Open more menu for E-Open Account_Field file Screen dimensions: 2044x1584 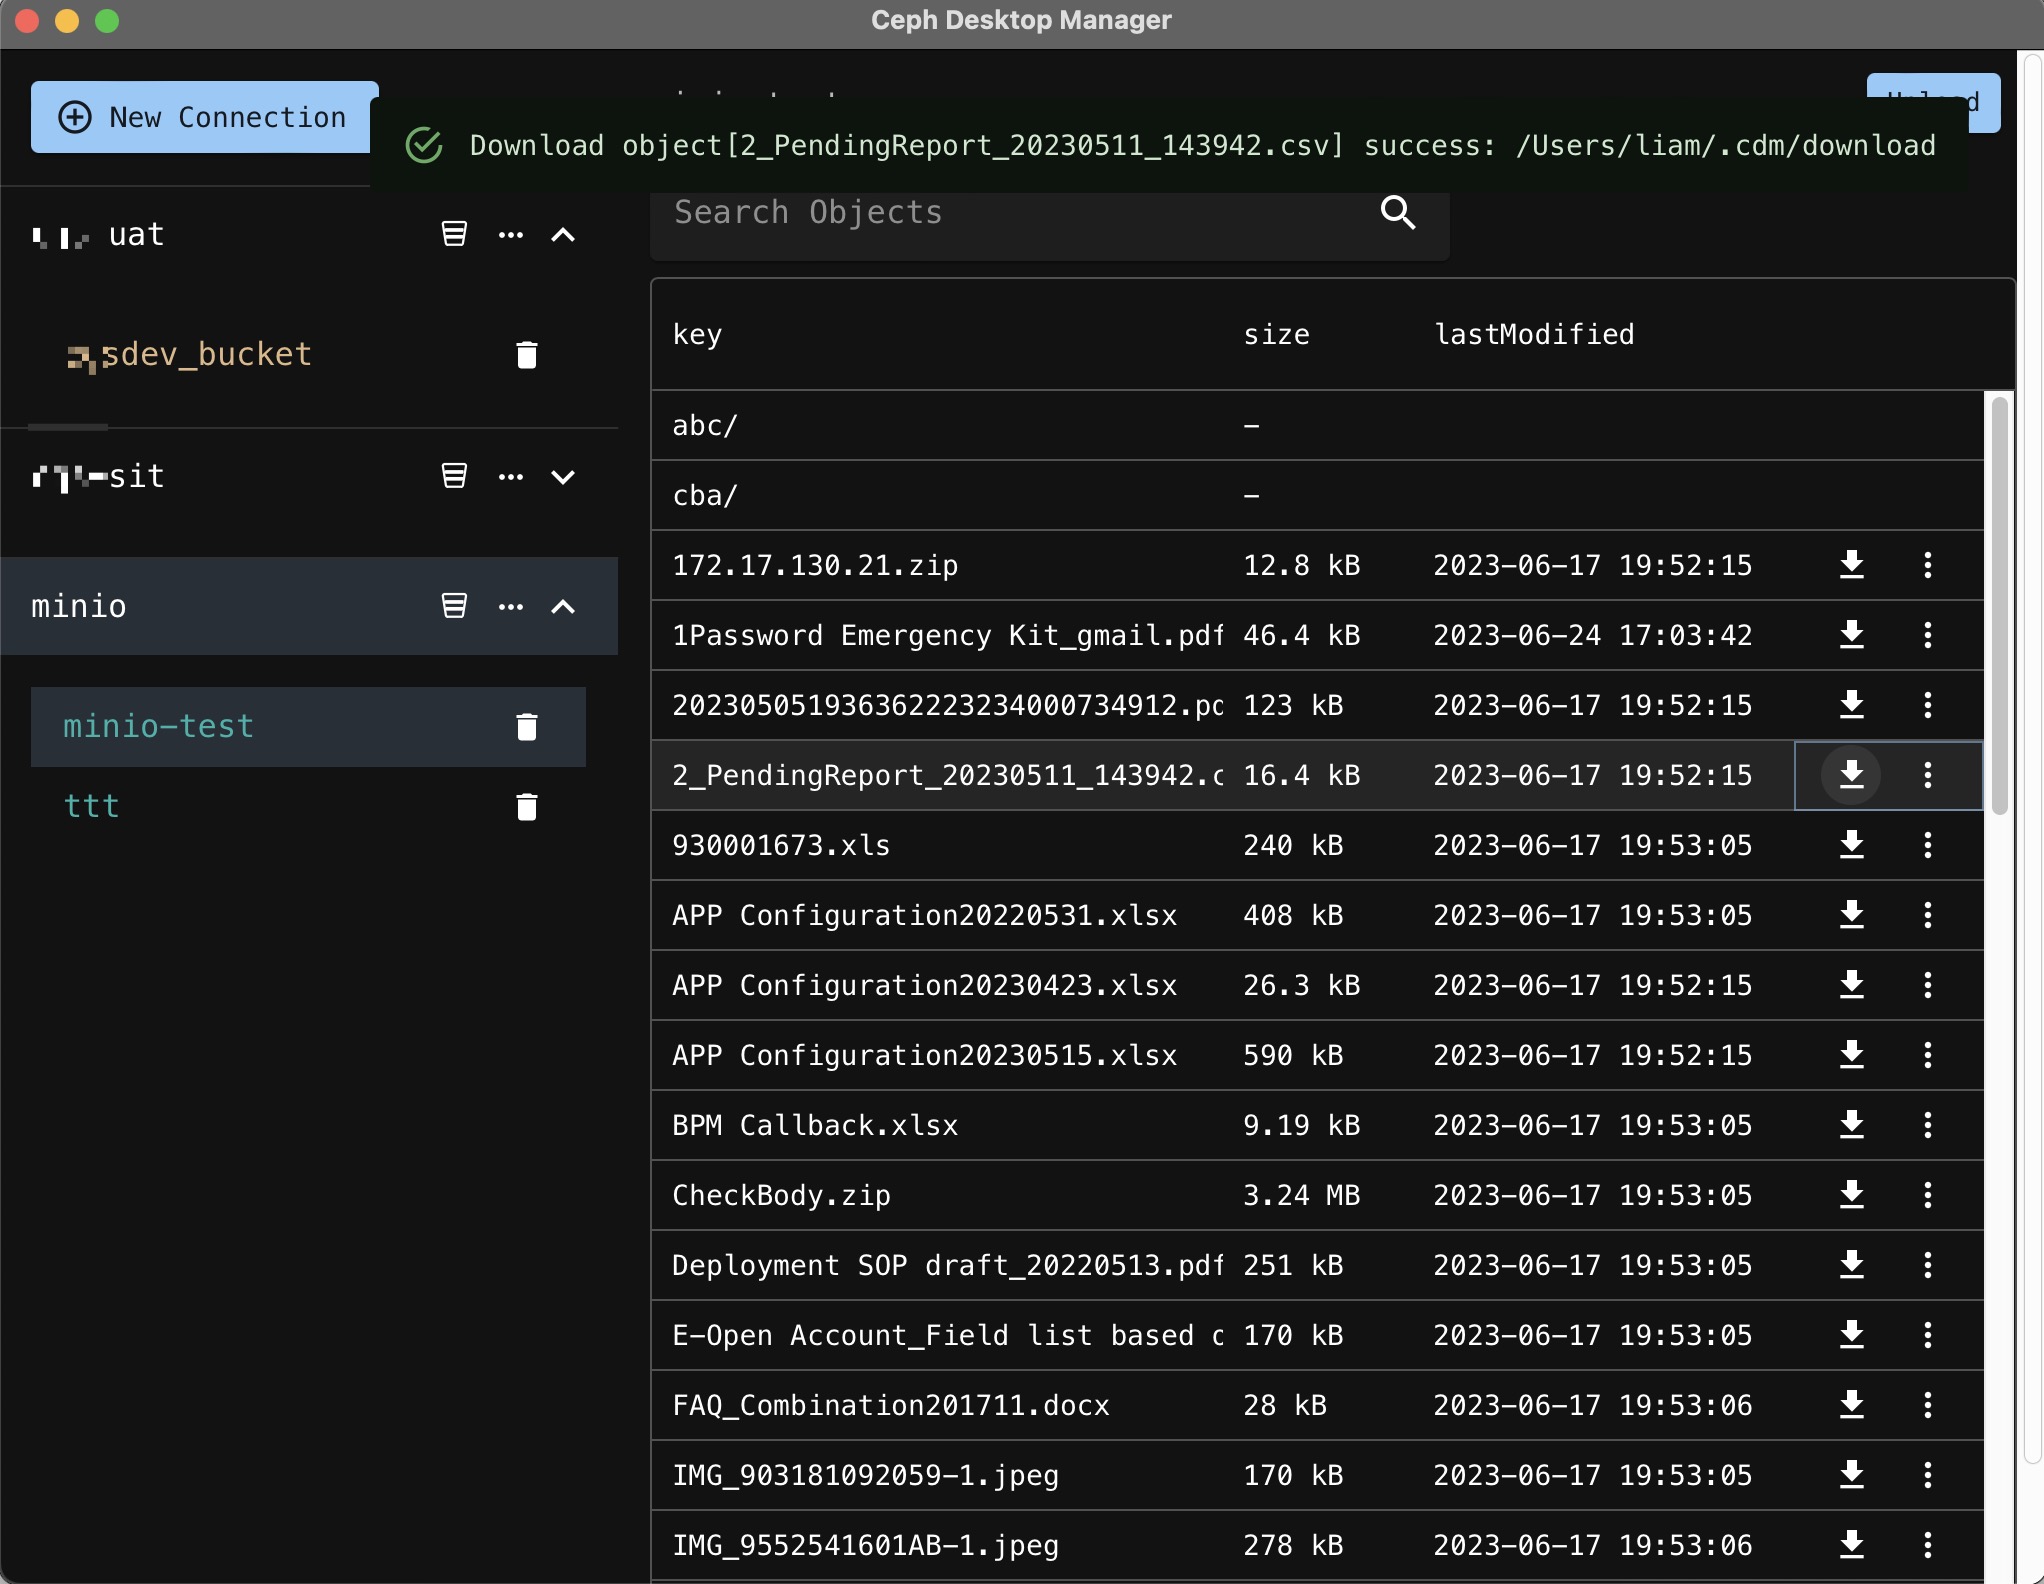click(x=1927, y=1335)
